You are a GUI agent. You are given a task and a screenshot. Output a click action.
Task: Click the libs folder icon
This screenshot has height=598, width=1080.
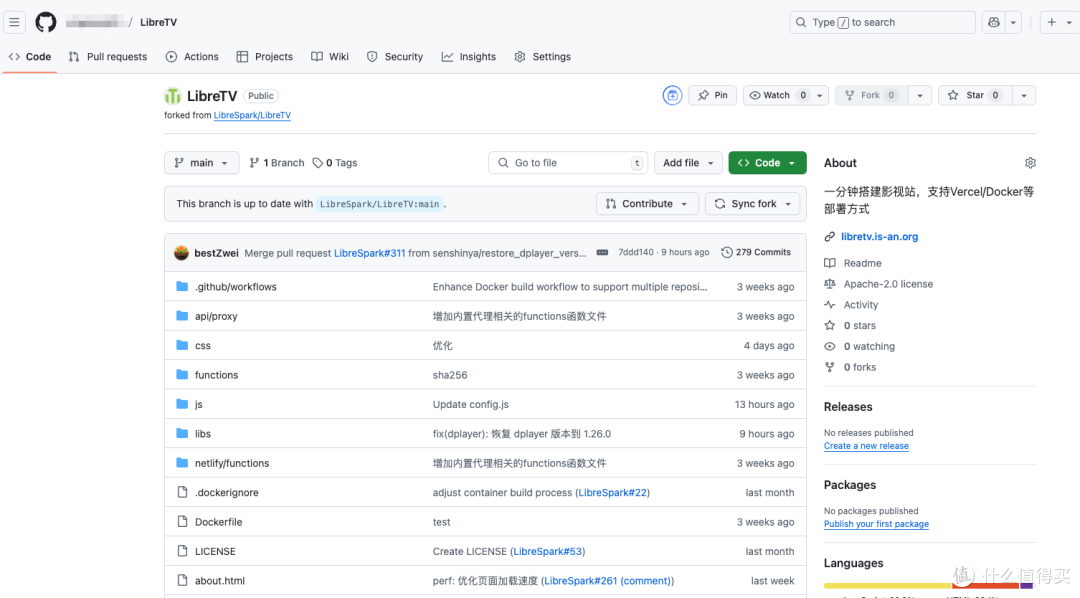[182, 433]
